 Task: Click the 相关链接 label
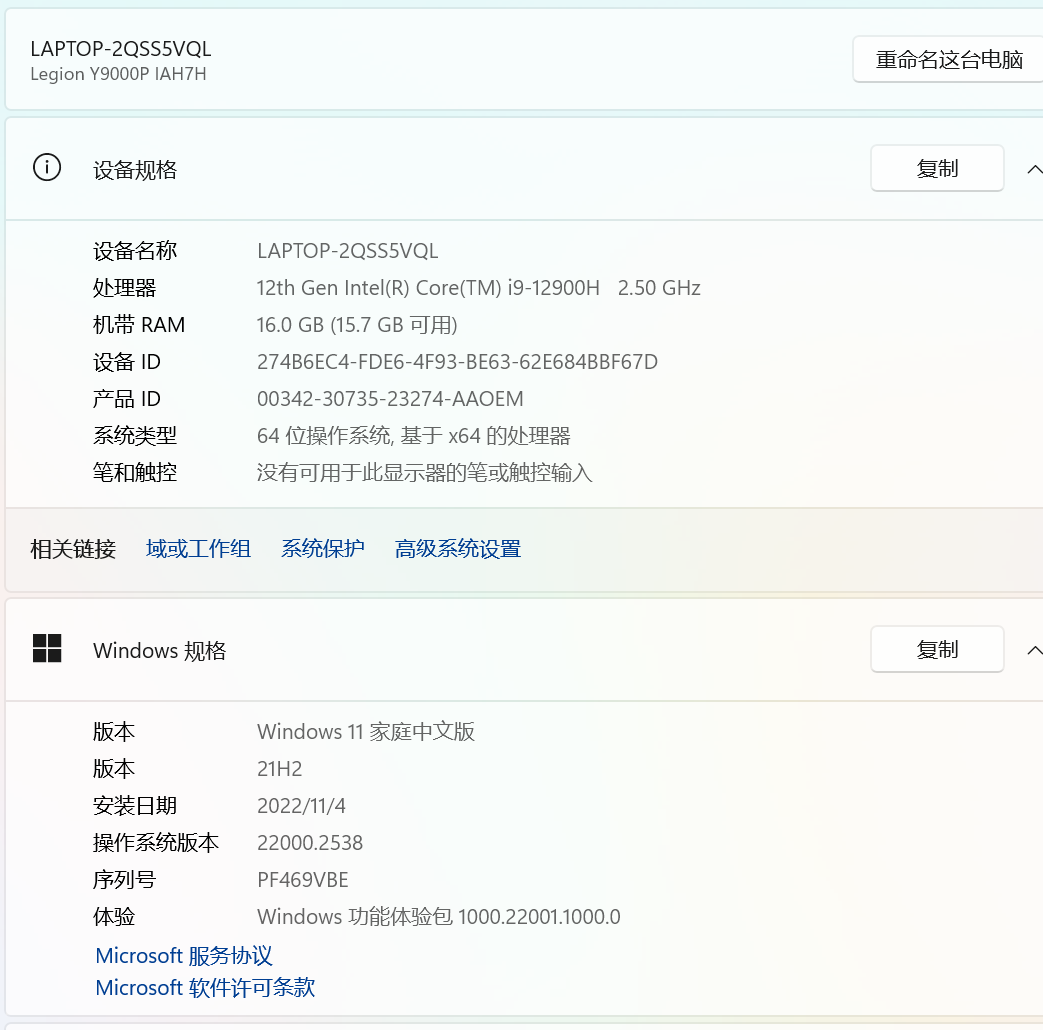pyautogui.click(x=73, y=549)
